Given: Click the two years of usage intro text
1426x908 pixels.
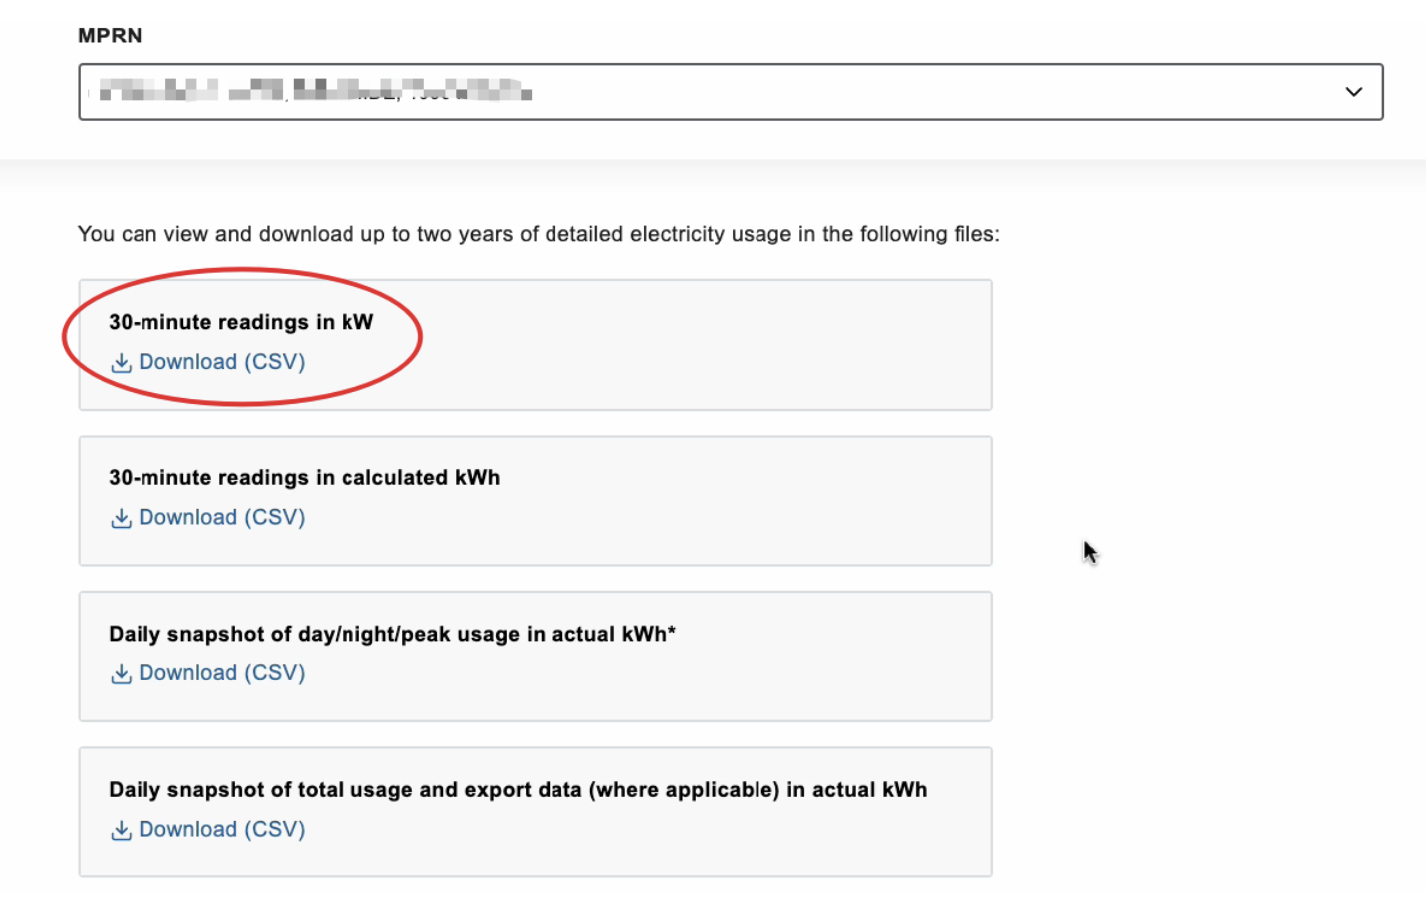Looking at the screenshot, I should (x=538, y=234).
